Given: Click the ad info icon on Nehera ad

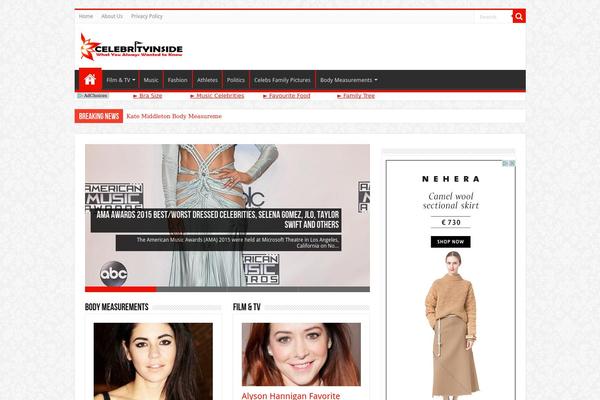Looking at the screenshot, I should click(x=505, y=163).
